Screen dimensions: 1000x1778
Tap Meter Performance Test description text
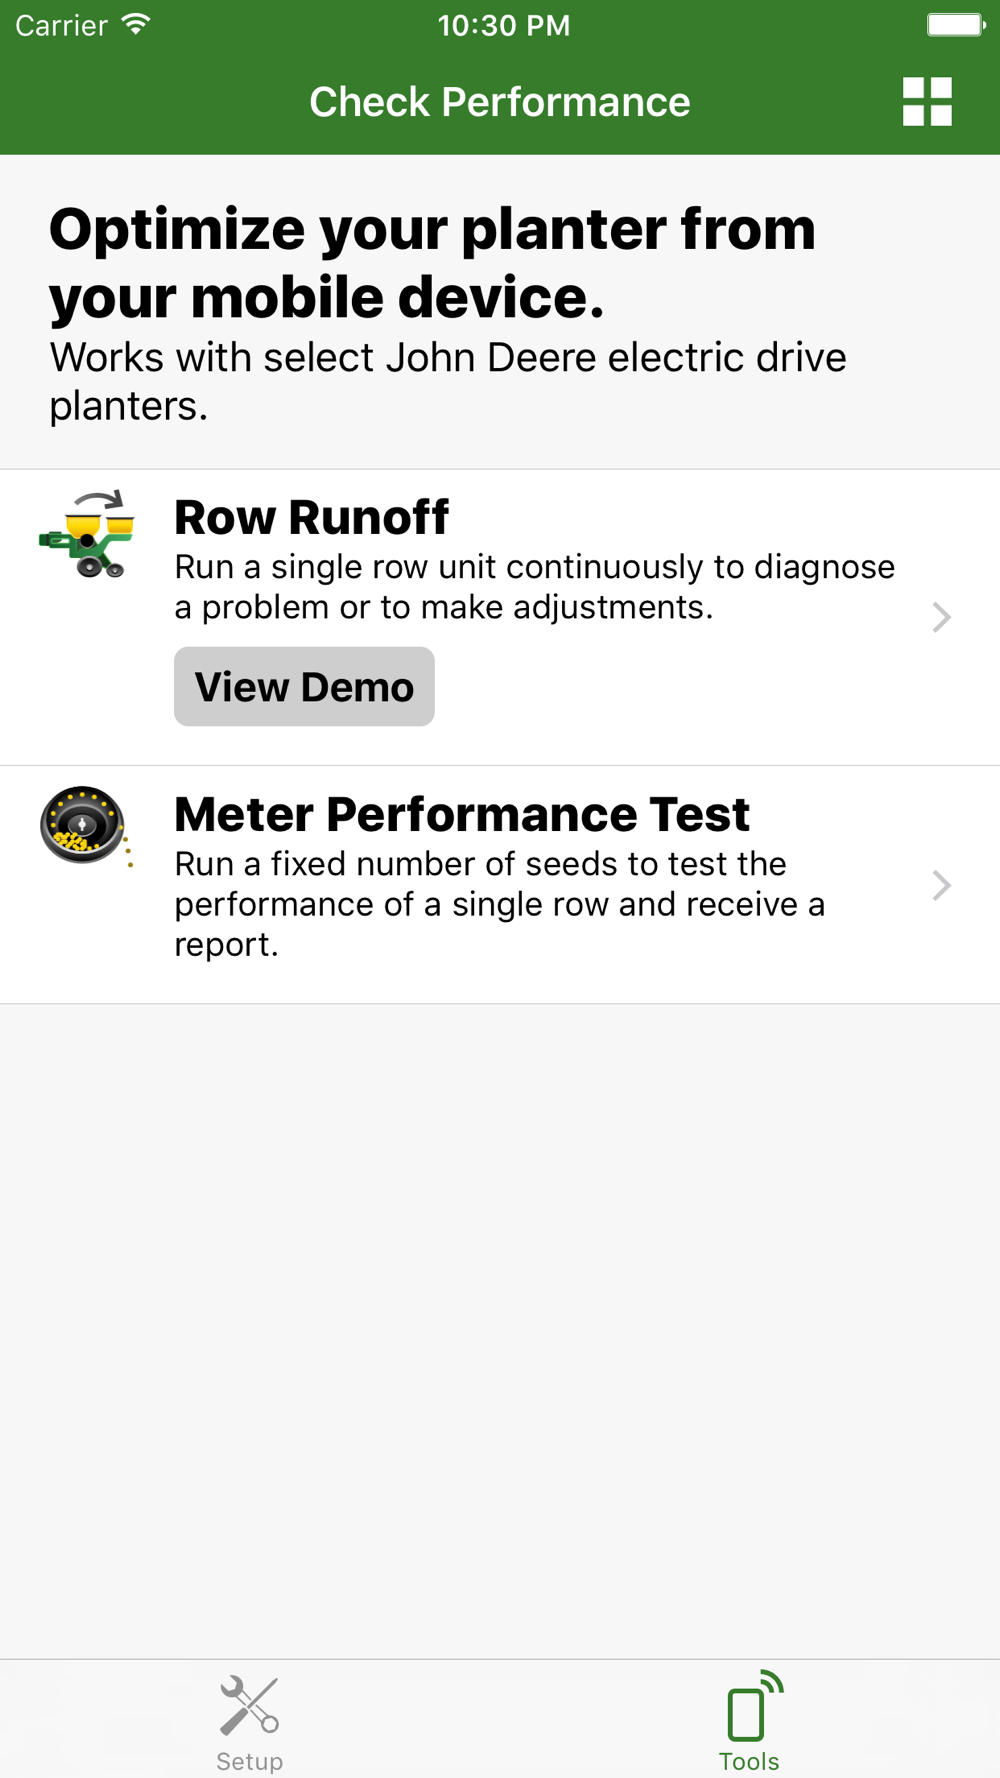[499, 904]
